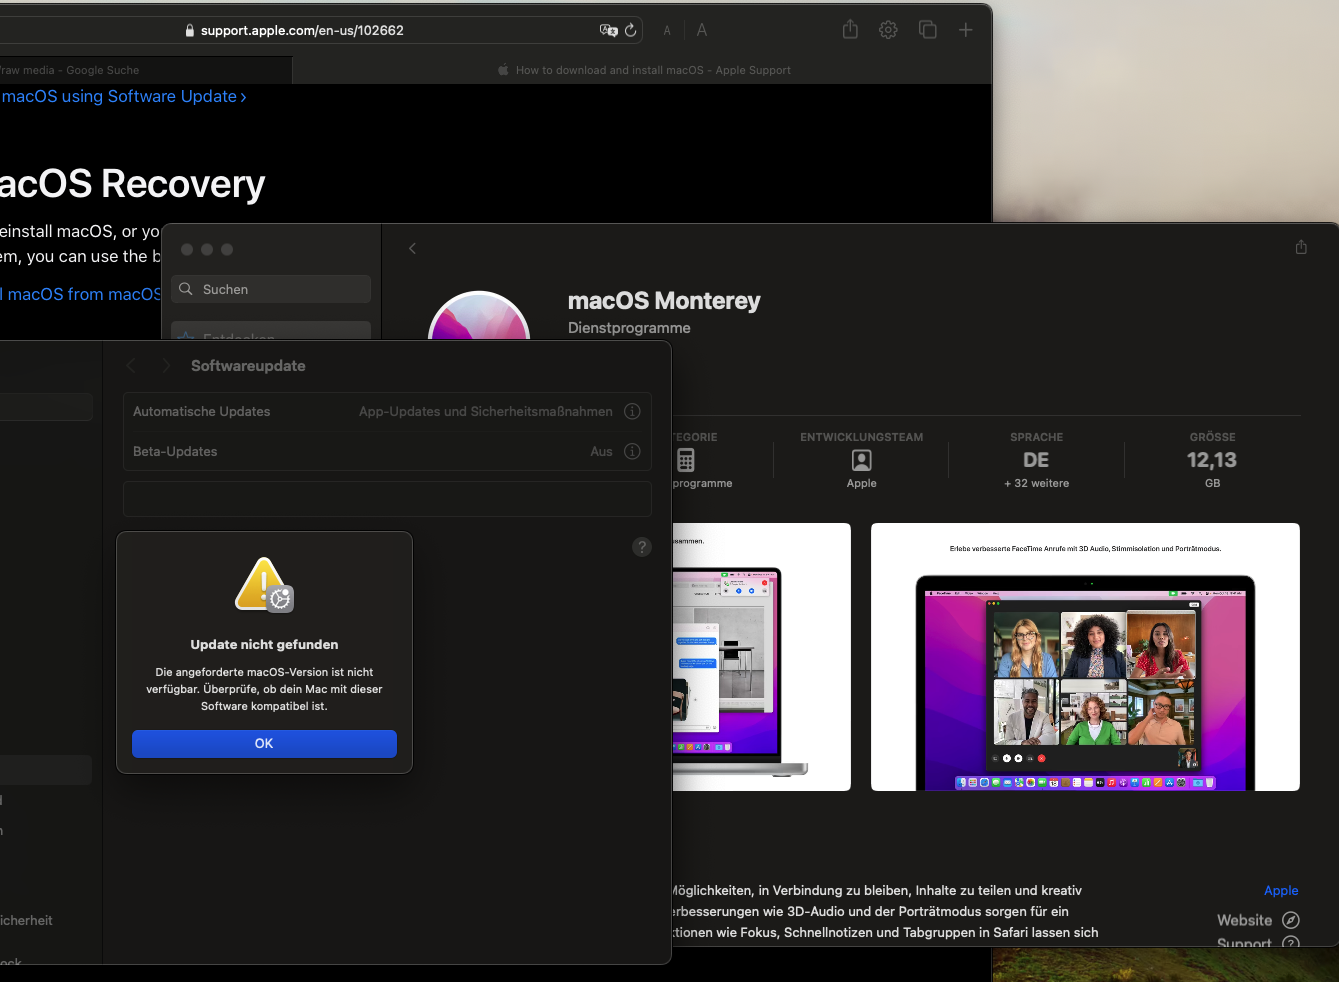The width and height of the screenshot is (1339, 982).
Task: Confirm the dialog with 'OK'
Action: click(264, 743)
